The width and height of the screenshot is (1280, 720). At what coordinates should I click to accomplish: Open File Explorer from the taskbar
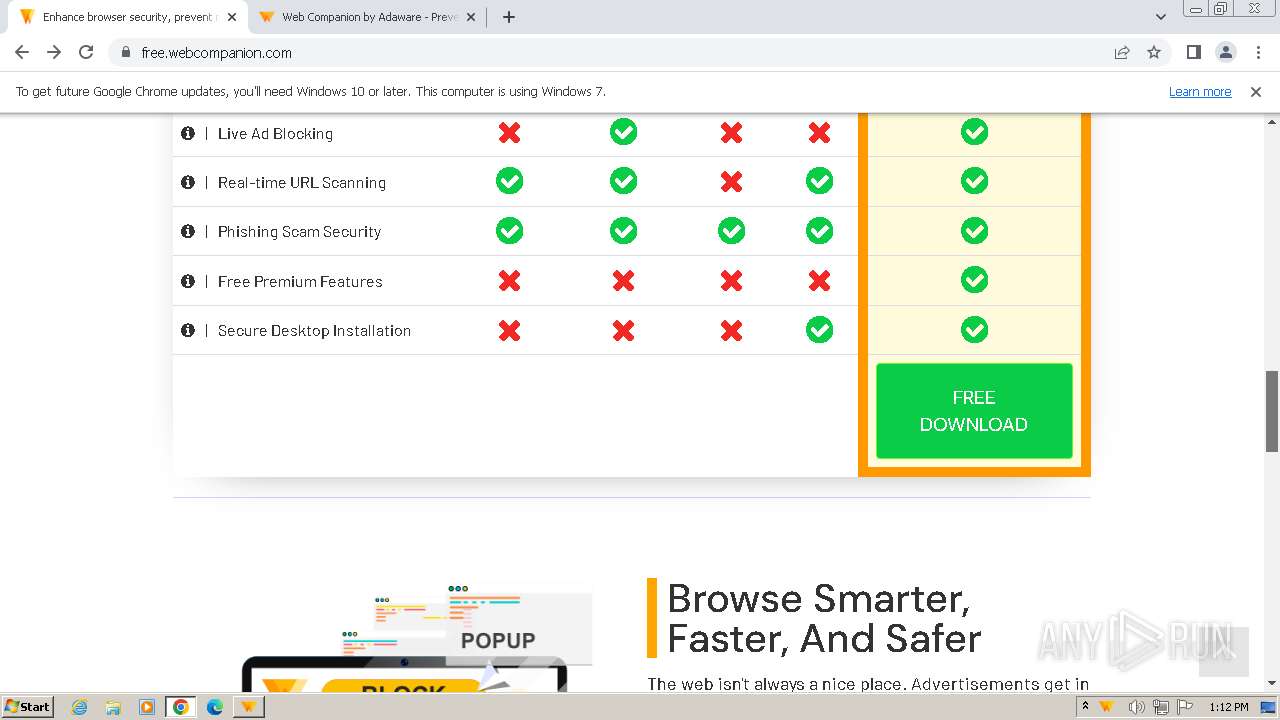tap(113, 707)
